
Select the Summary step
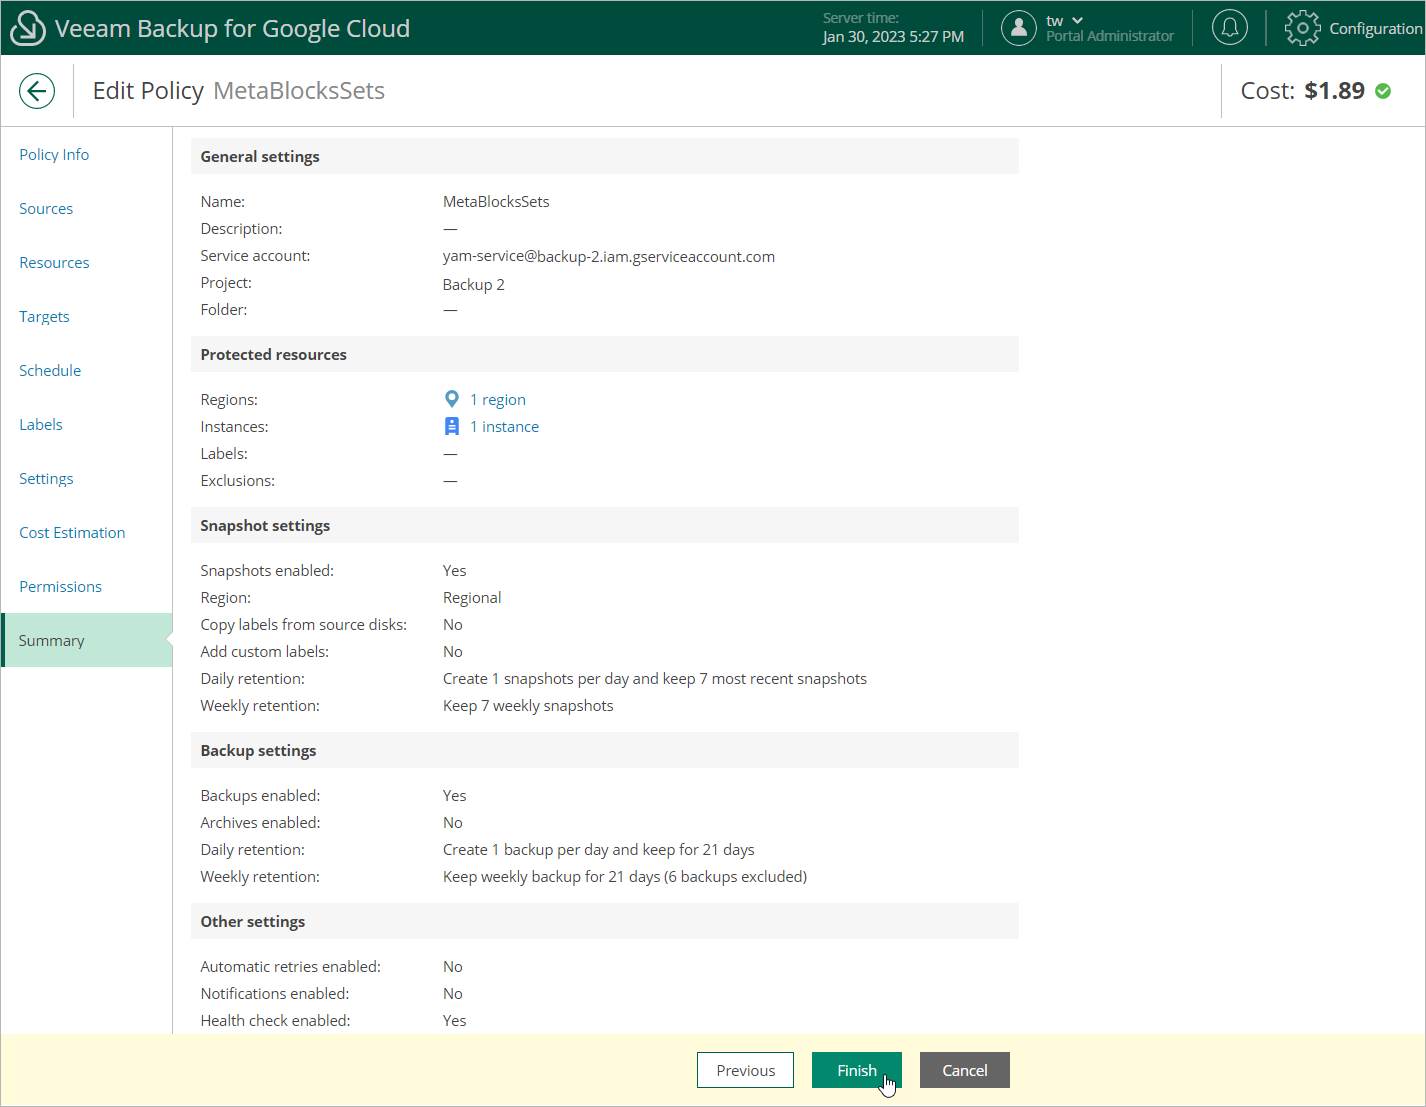[87, 640]
